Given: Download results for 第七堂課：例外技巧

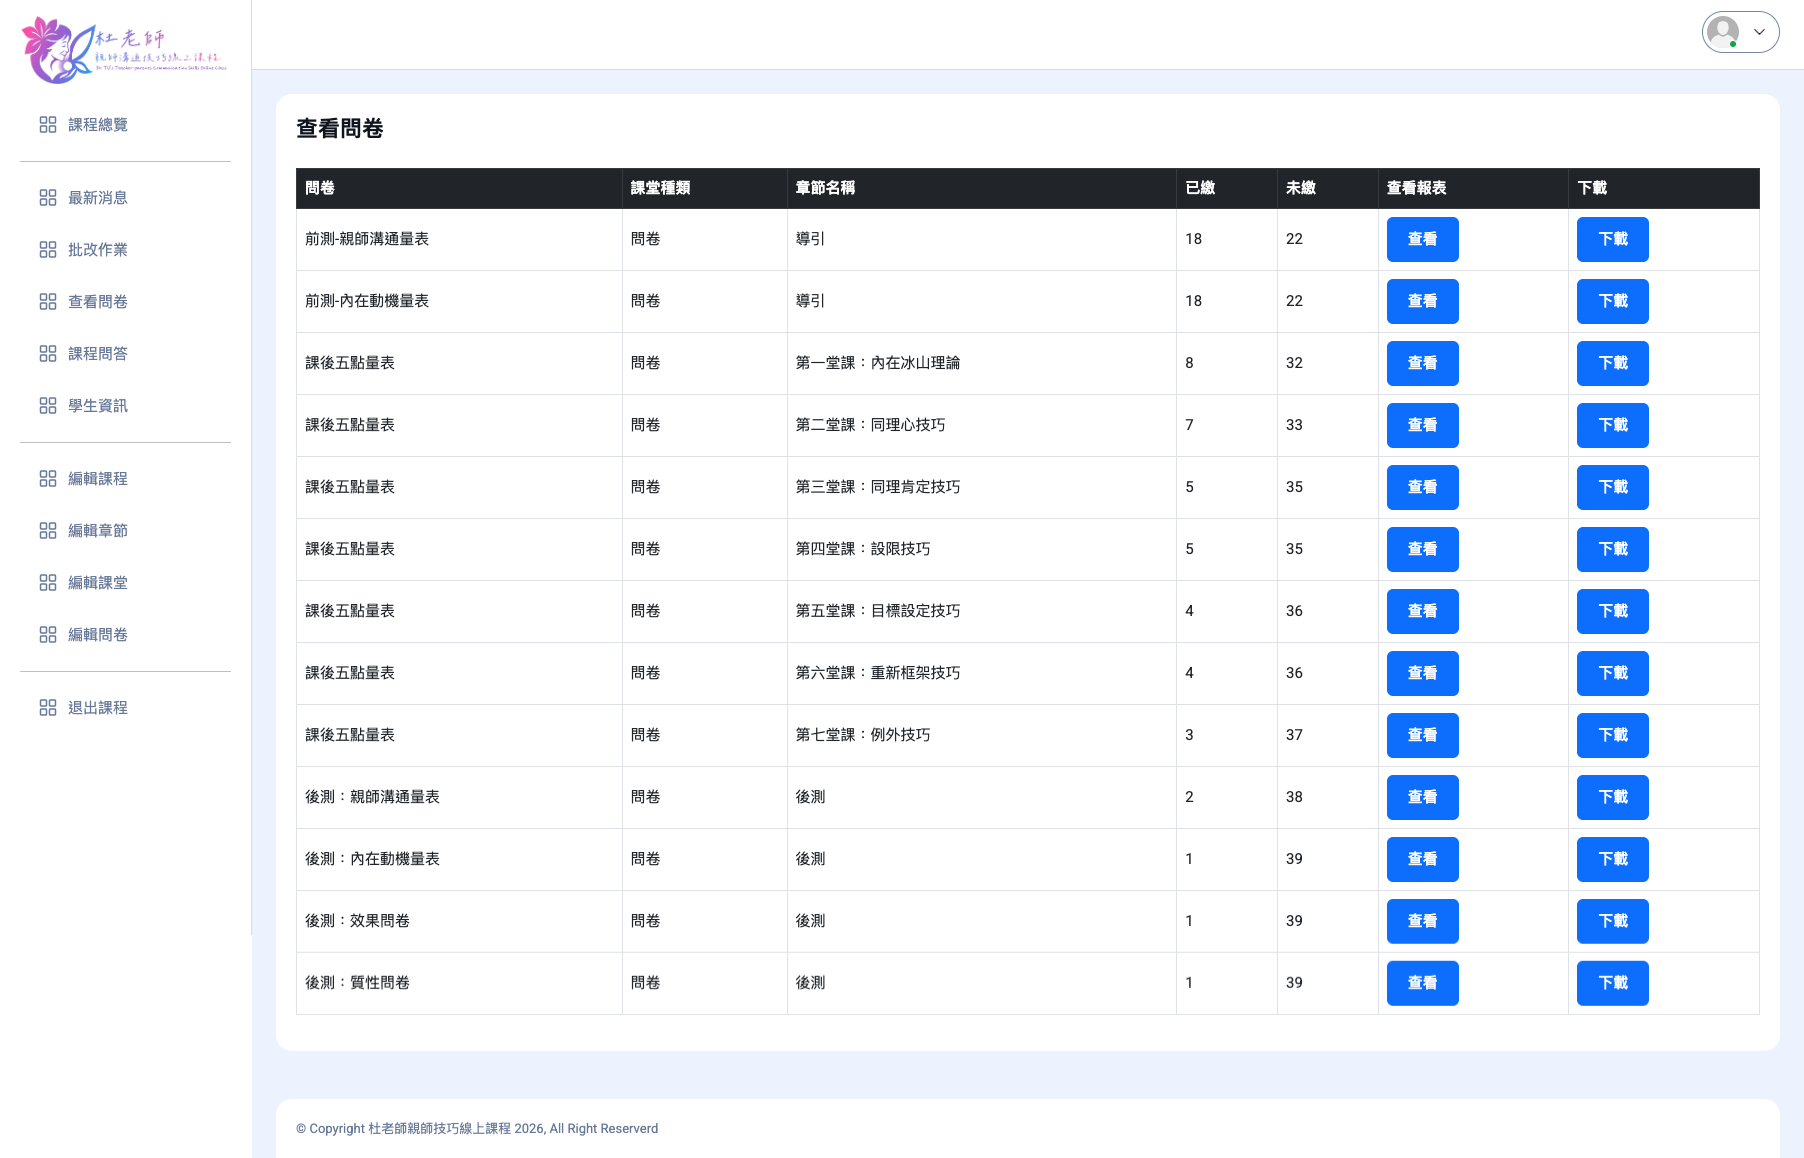Looking at the screenshot, I should tap(1612, 735).
